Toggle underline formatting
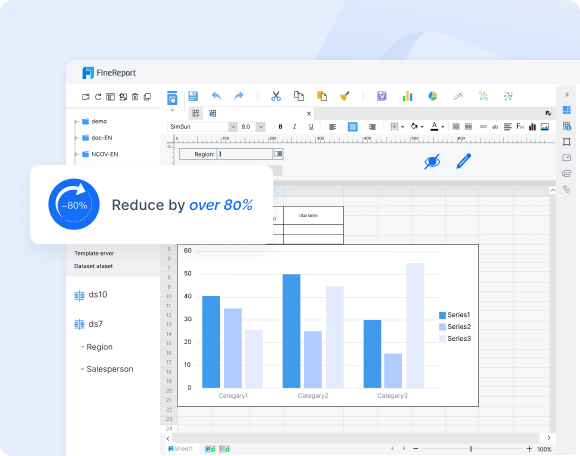The height and width of the screenshot is (456, 580). click(311, 127)
